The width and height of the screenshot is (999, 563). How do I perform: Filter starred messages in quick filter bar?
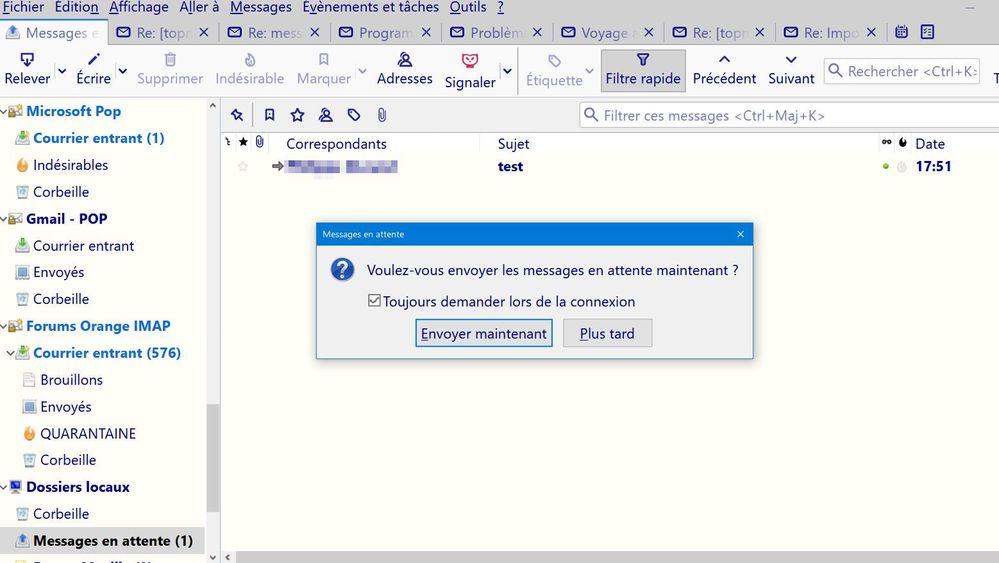coord(297,115)
